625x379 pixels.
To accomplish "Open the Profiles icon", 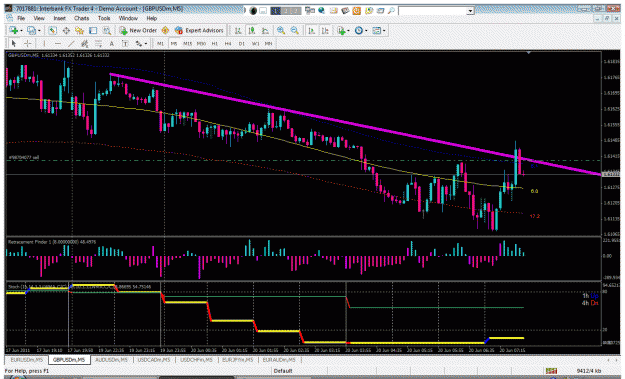I will tap(31, 30).
